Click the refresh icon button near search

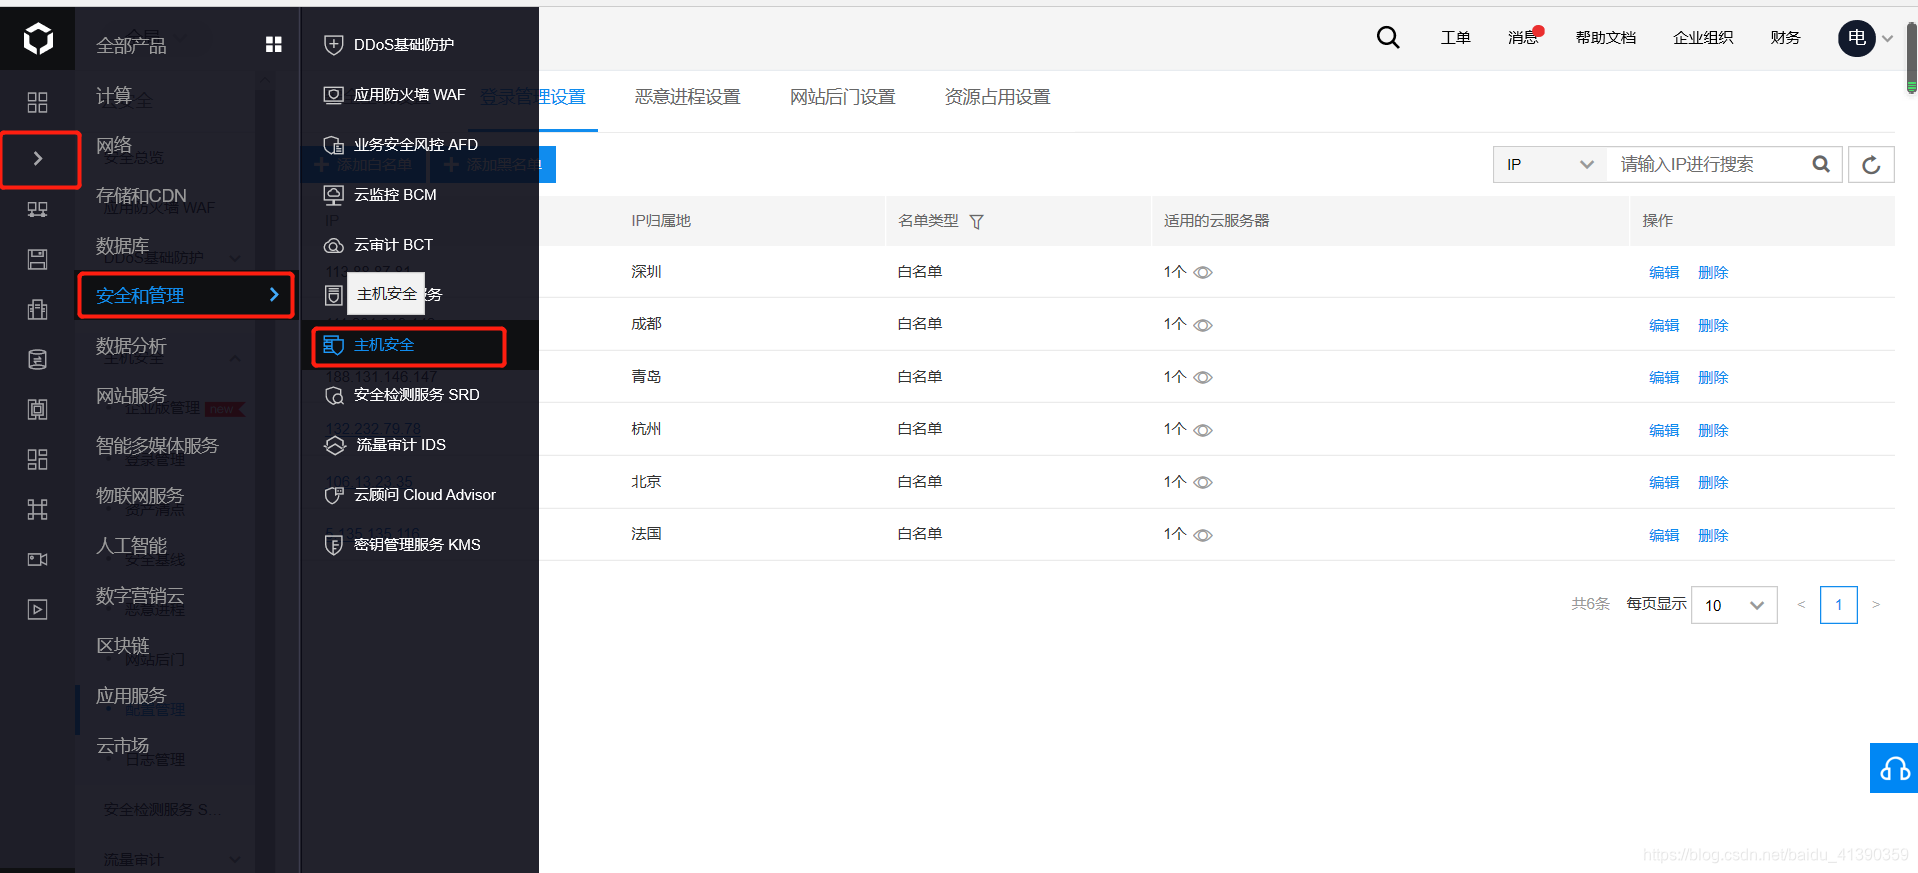click(1871, 164)
